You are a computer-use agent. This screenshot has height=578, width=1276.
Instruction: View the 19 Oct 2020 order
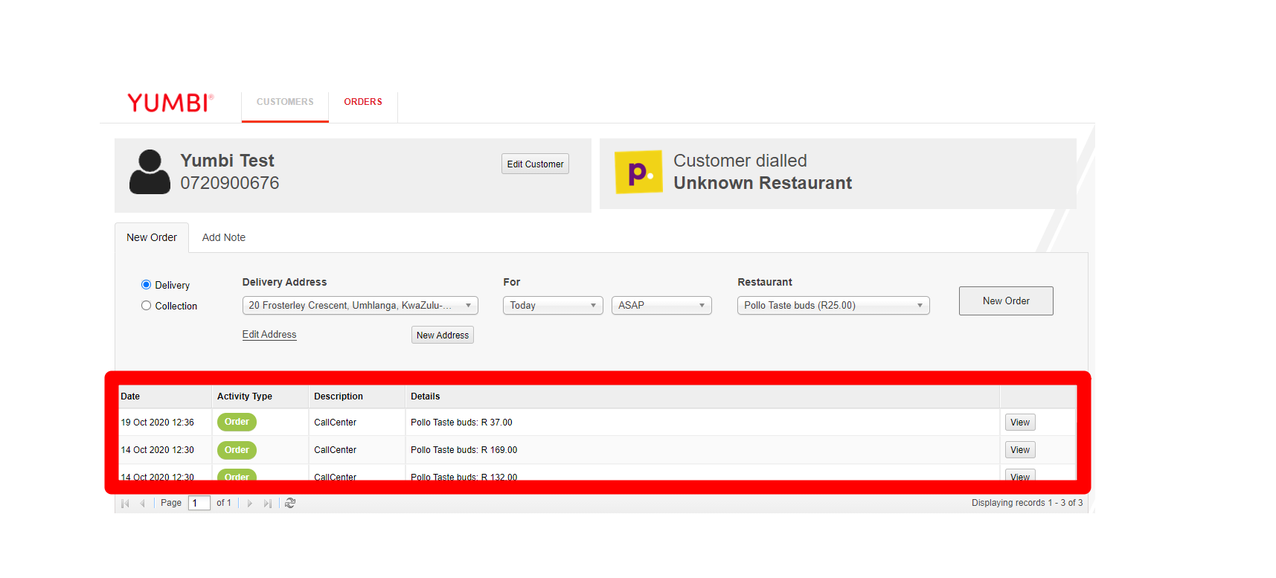point(1020,422)
